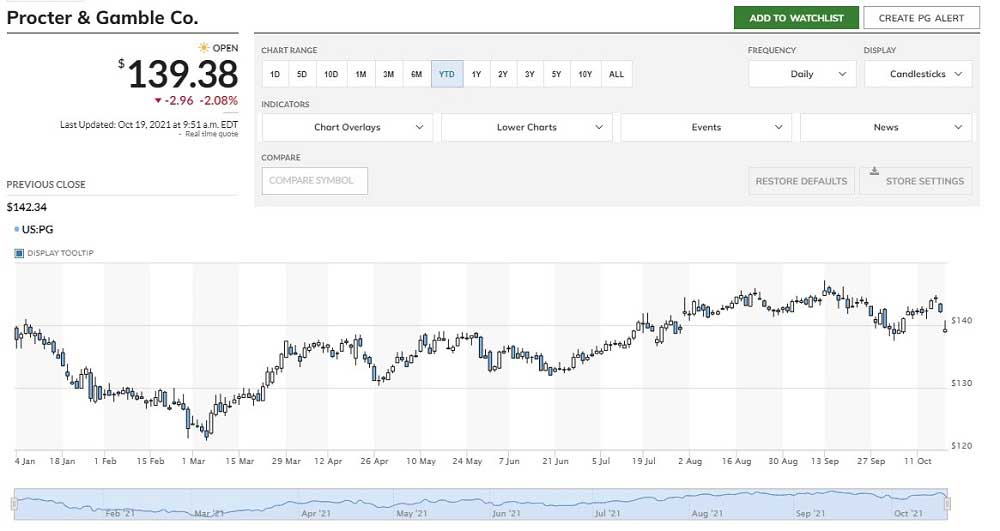Click Oct '21 on the overview timeline
The height and width of the screenshot is (531, 1000).
[x=908, y=513]
